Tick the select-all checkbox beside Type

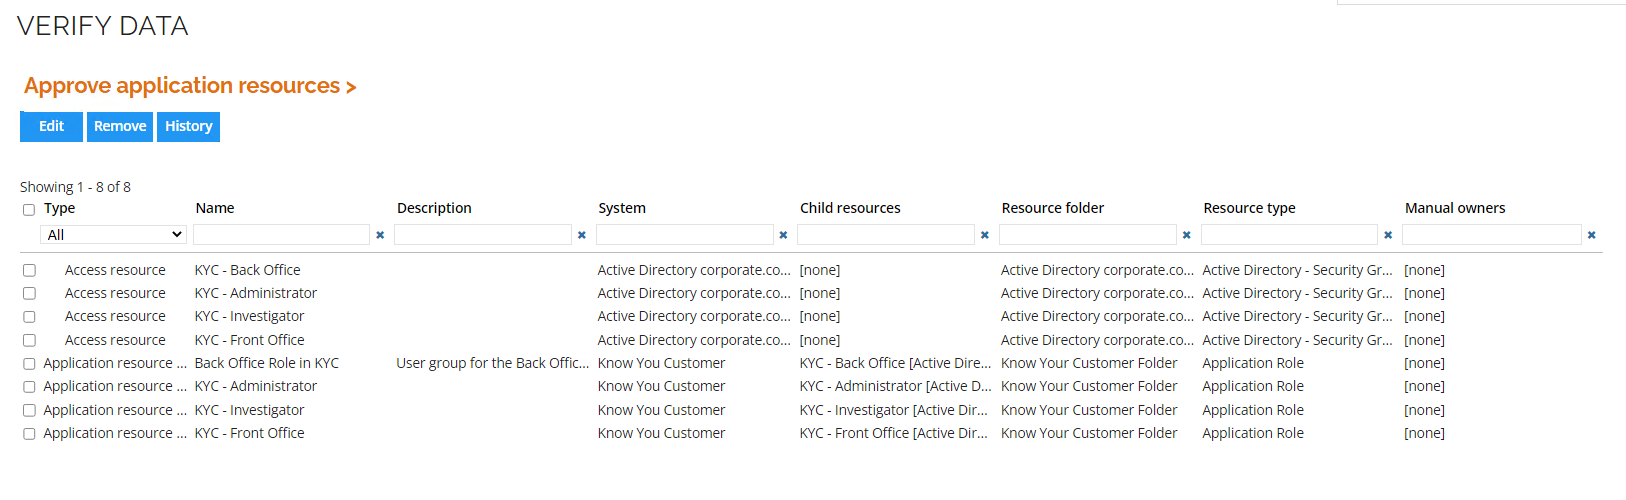[x=29, y=210]
